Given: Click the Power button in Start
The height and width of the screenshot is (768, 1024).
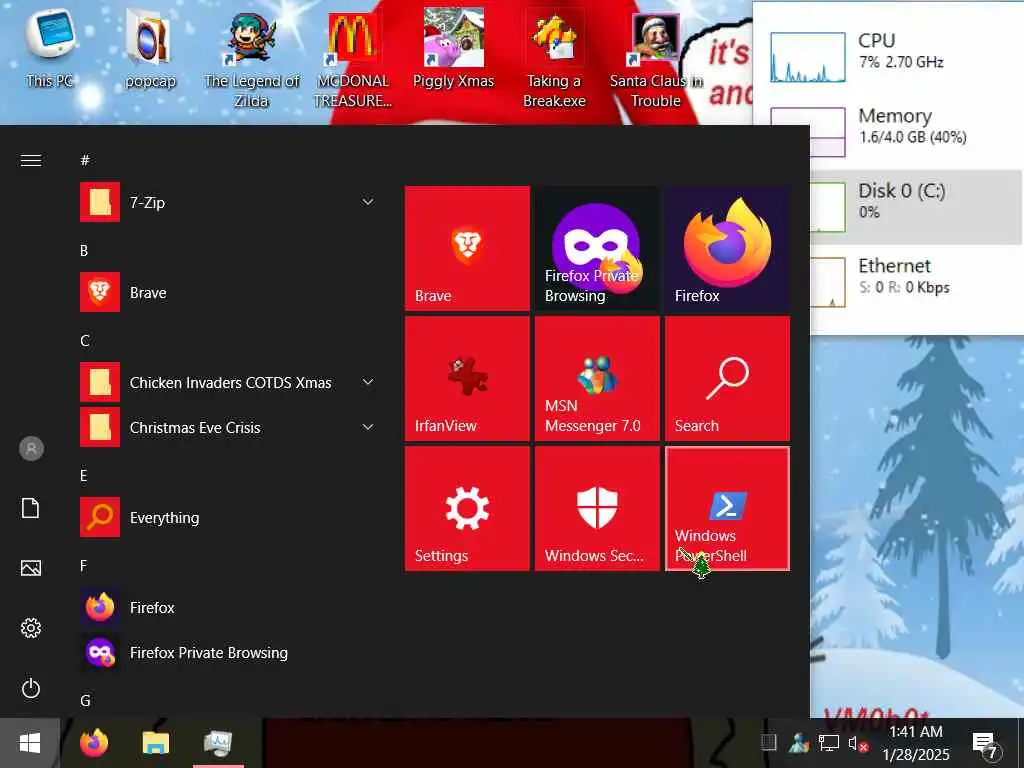Looking at the screenshot, I should click(31, 688).
